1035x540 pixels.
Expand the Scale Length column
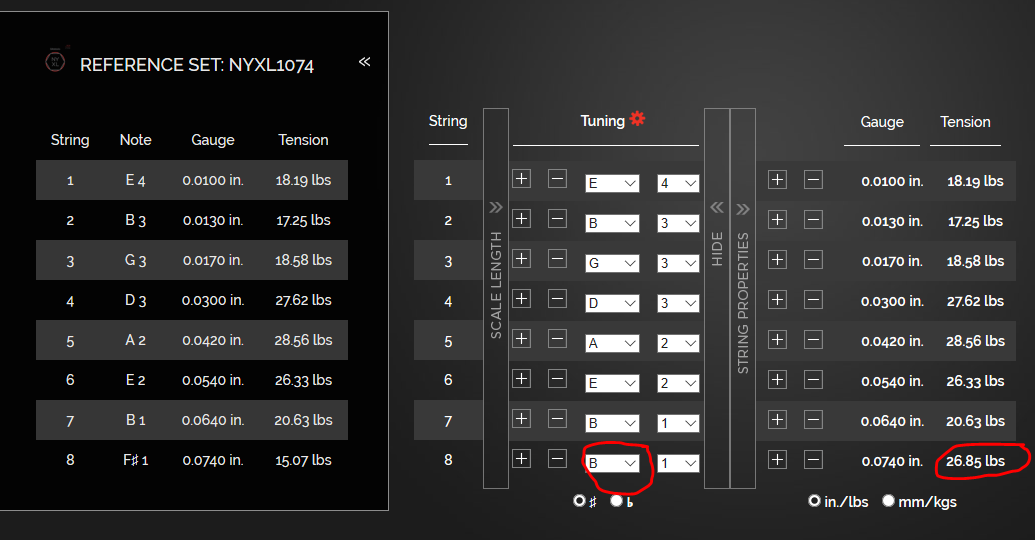tap(496, 298)
